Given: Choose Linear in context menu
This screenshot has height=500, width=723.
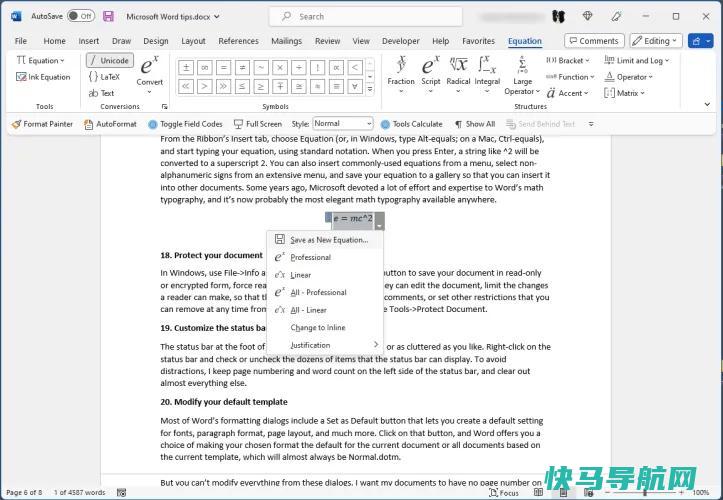Looking at the screenshot, I should (x=325, y=275).
